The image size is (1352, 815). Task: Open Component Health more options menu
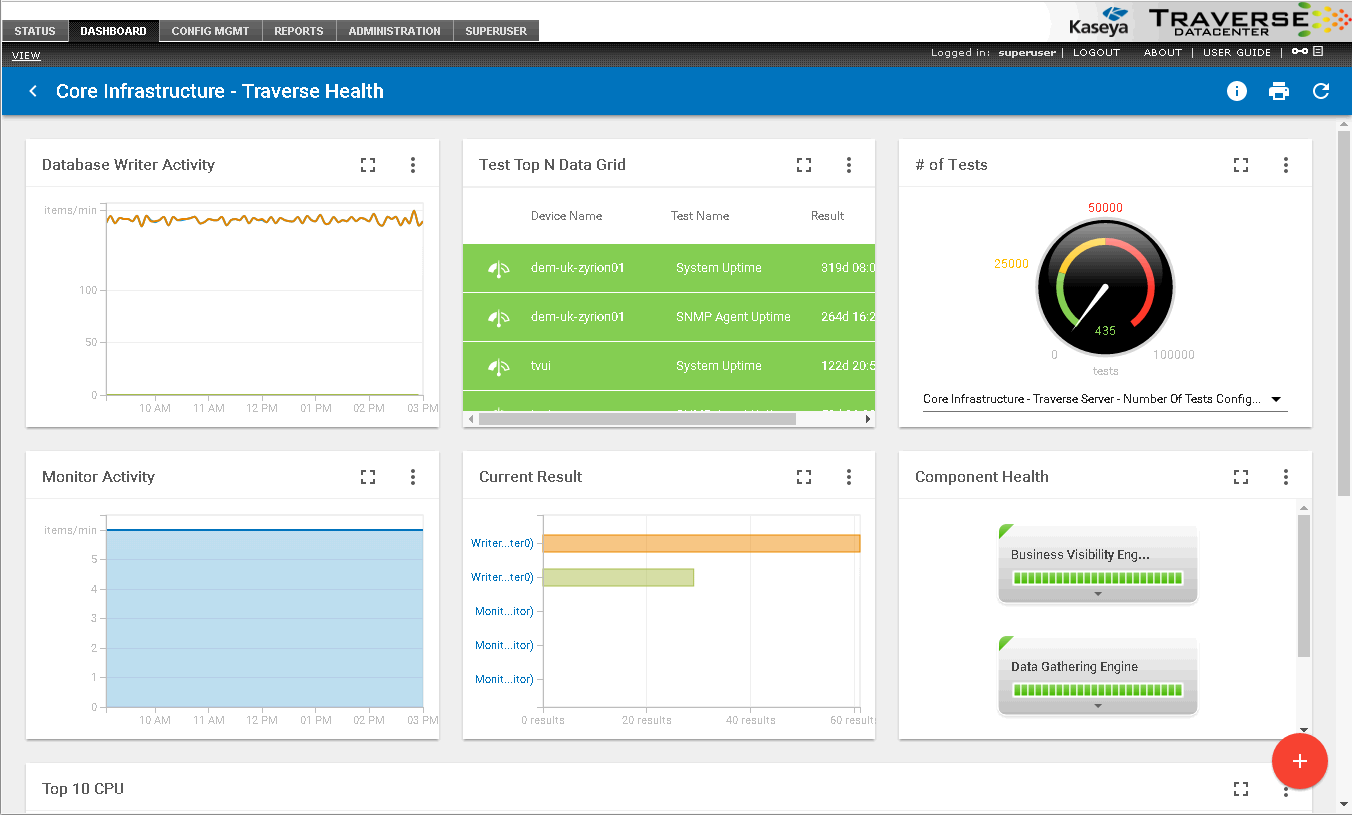(1286, 477)
